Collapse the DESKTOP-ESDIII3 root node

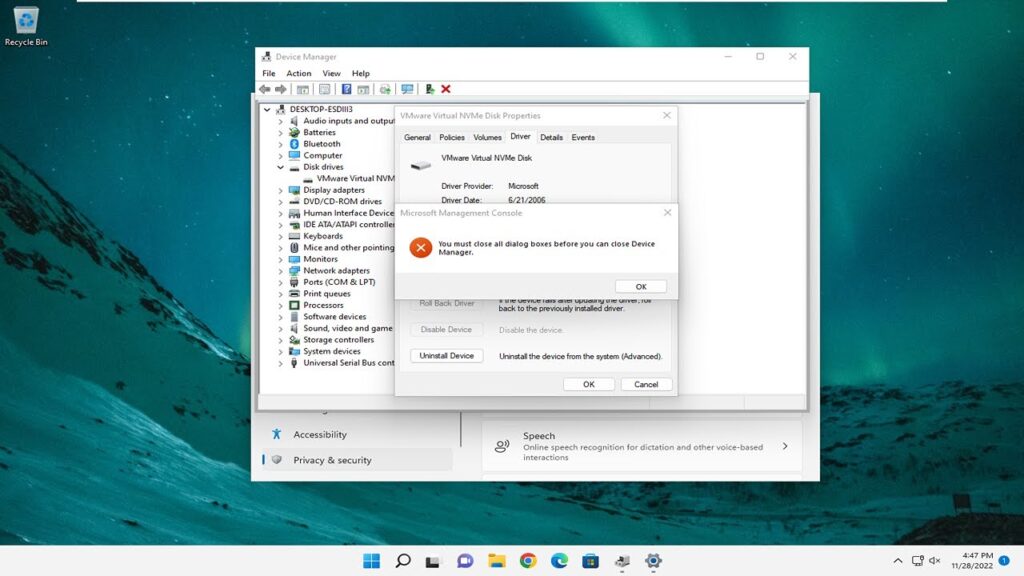click(267, 109)
